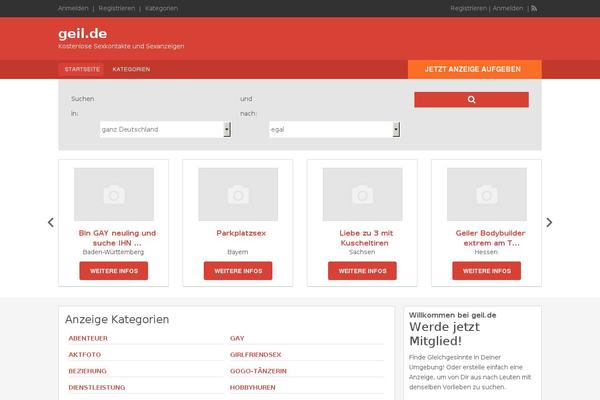Image resolution: width=600 pixels, height=400 pixels.
Task: Open the 'Bin GAY neuling und suche IHN' title
Action: coord(117,238)
